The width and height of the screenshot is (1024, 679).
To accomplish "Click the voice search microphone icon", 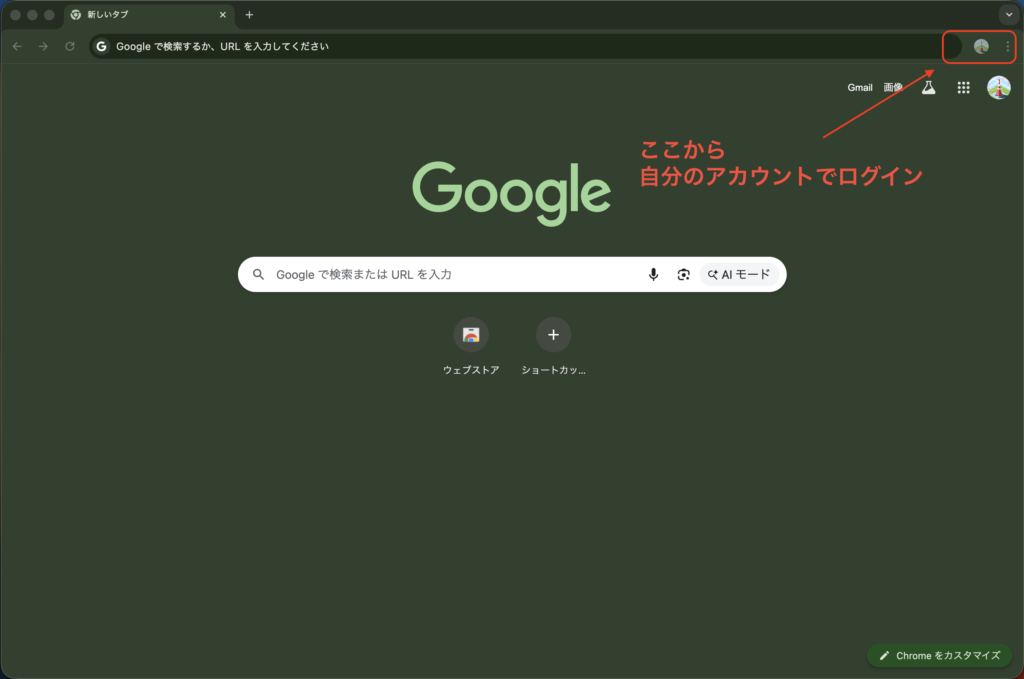I will click(653, 275).
